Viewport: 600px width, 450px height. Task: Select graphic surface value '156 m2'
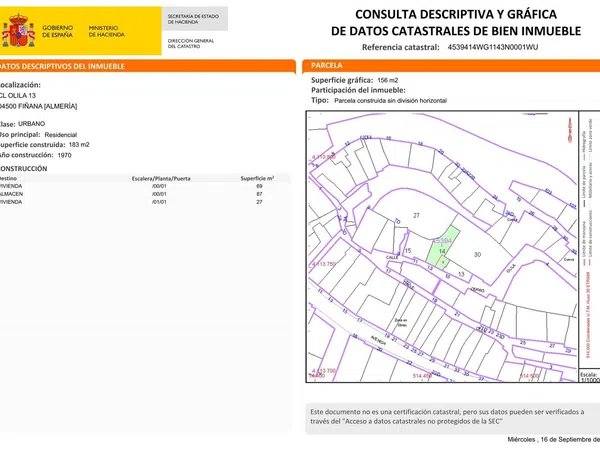click(388, 80)
